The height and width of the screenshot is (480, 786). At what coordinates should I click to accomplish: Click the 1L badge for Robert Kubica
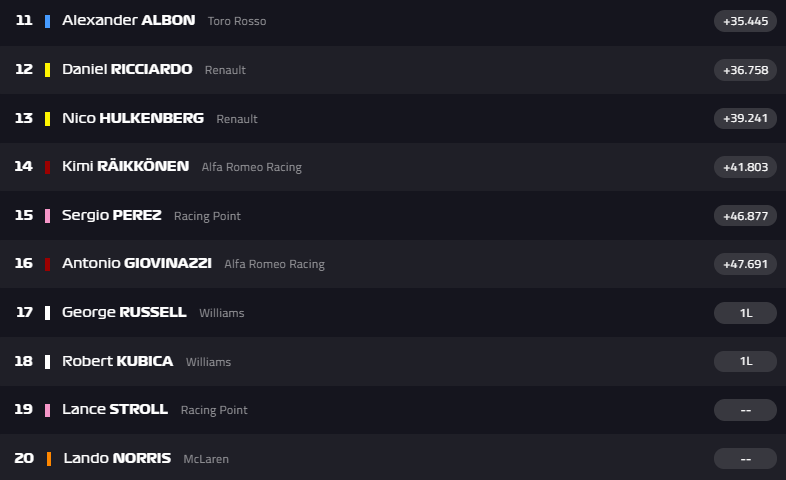click(x=745, y=361)
